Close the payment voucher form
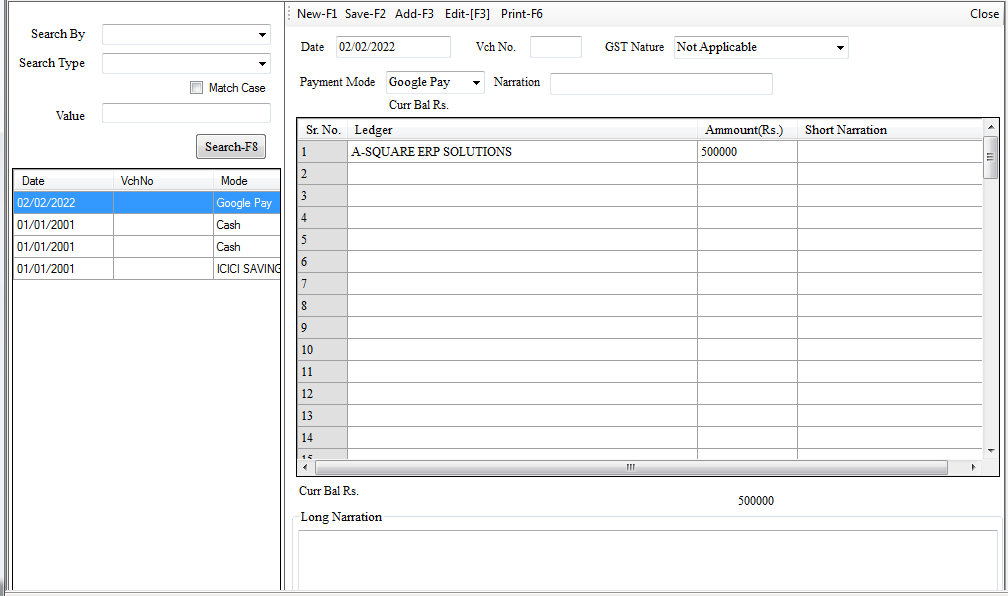1008x596 pixels. tap(983, 14)
